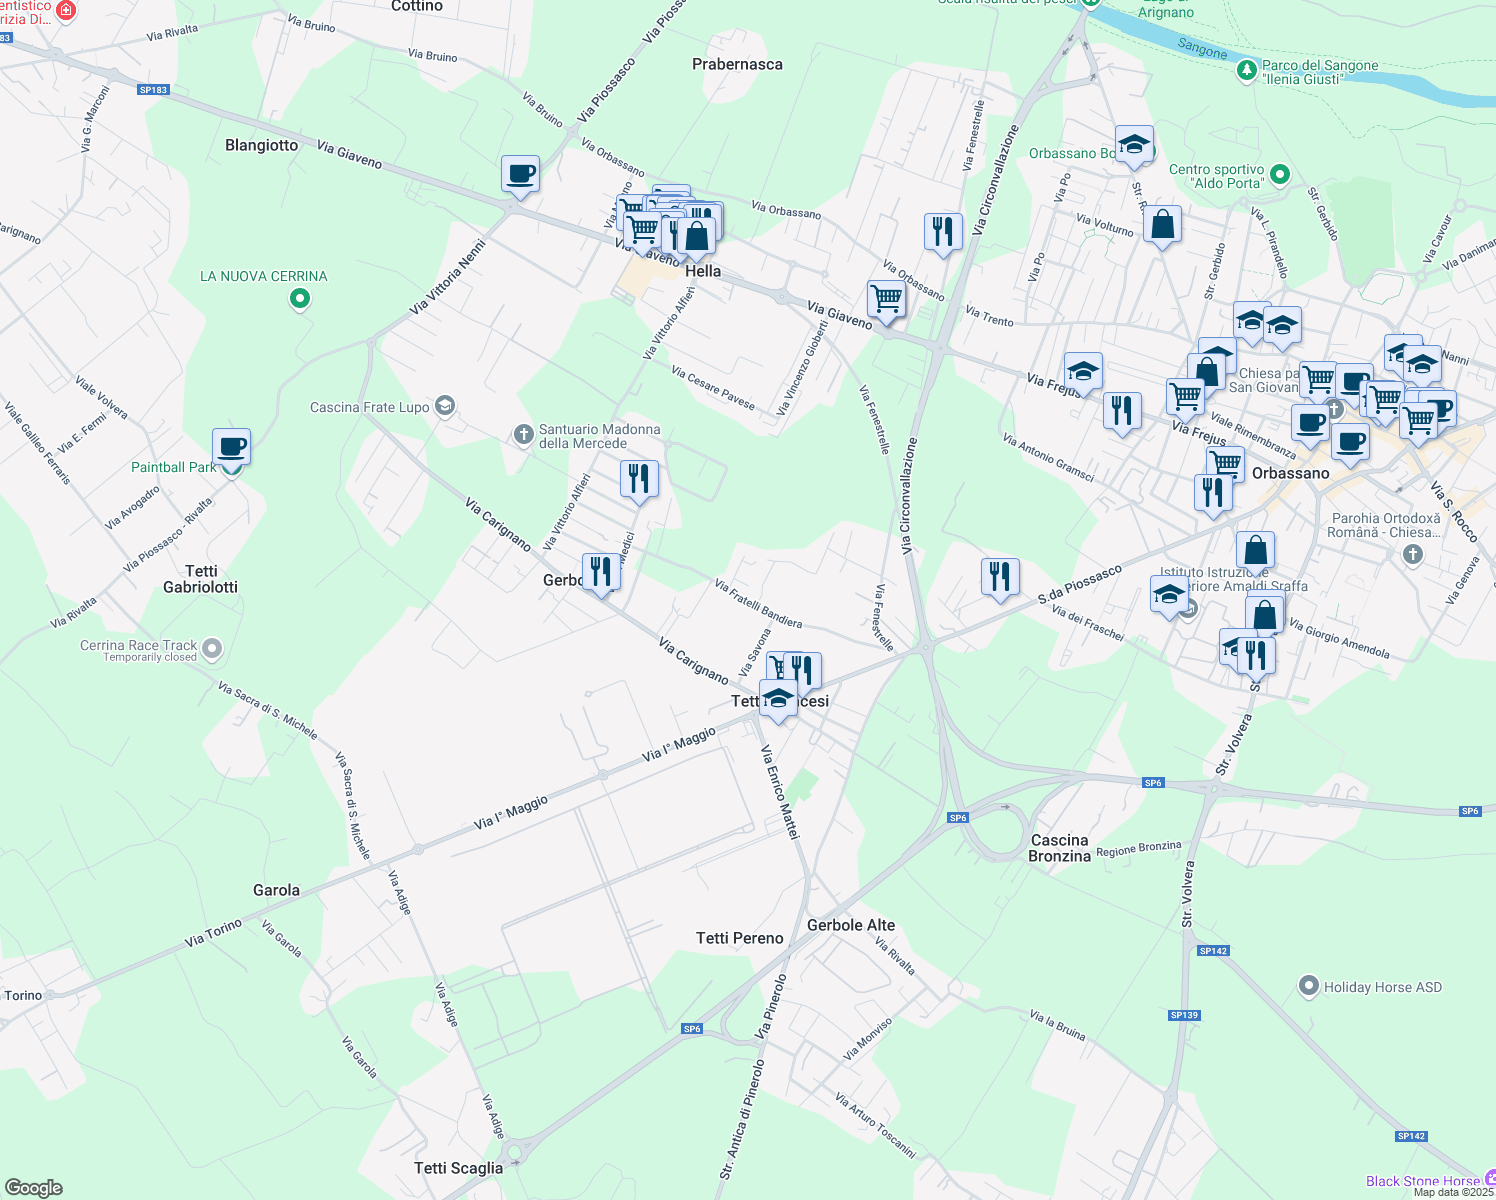Image resolution: width=1496 pixels, height=1200 pixels.
Task: Select school marker near Orbassano Bo label
Action: (1134, 145)
